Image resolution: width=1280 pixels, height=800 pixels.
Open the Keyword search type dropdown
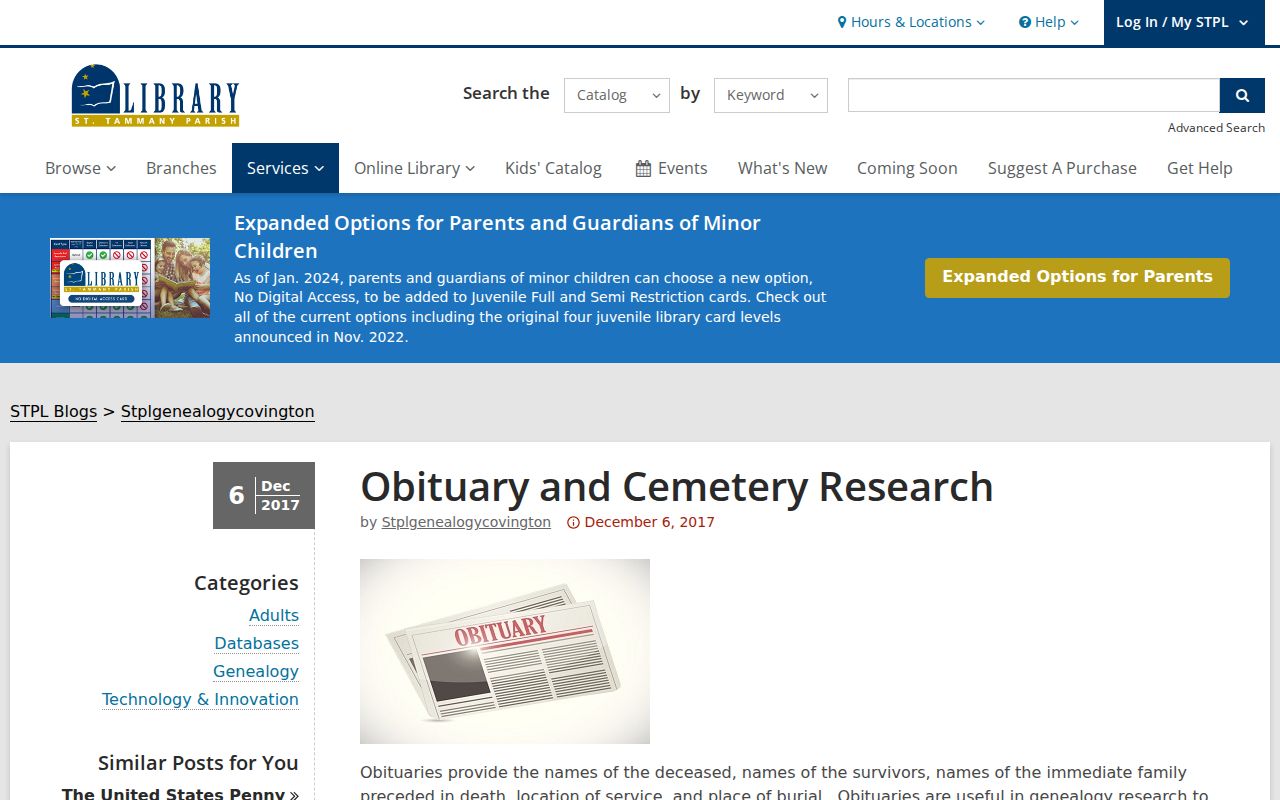pyautogui.click(x=771, y=95)
